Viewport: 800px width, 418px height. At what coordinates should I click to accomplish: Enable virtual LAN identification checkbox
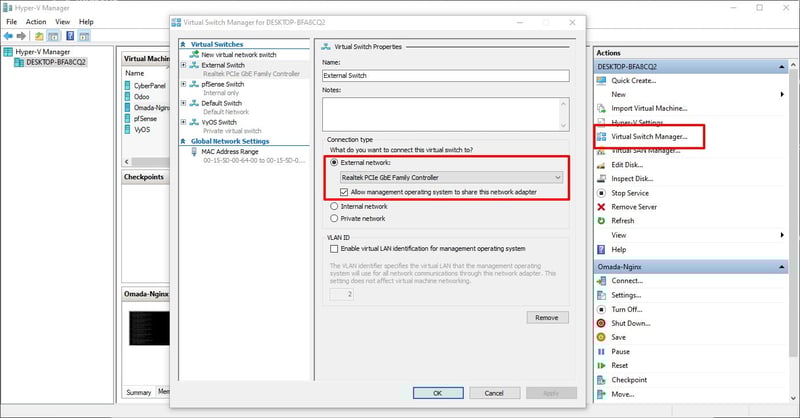click(334, 247)
